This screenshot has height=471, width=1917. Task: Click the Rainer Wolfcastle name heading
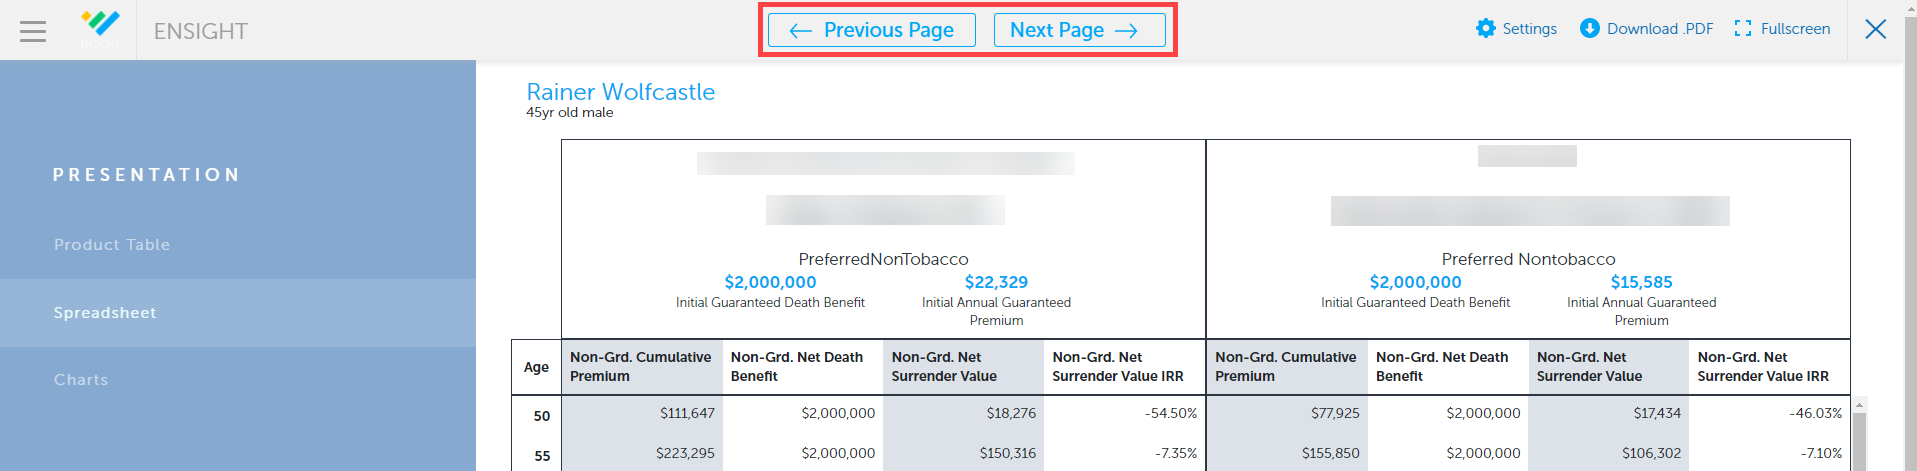[x=620, y=92]
